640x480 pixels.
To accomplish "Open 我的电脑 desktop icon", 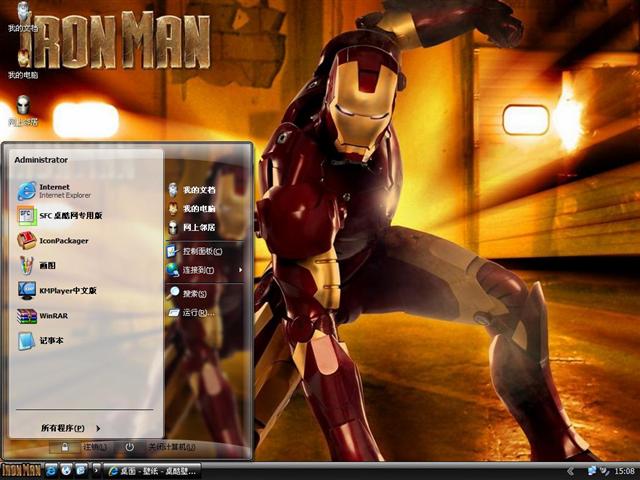I will (23, 63).
